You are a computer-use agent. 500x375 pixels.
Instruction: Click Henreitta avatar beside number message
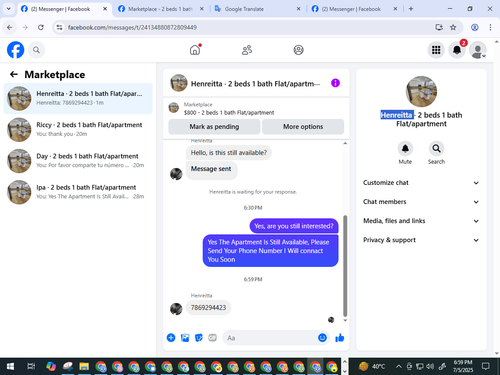point(176,309)
